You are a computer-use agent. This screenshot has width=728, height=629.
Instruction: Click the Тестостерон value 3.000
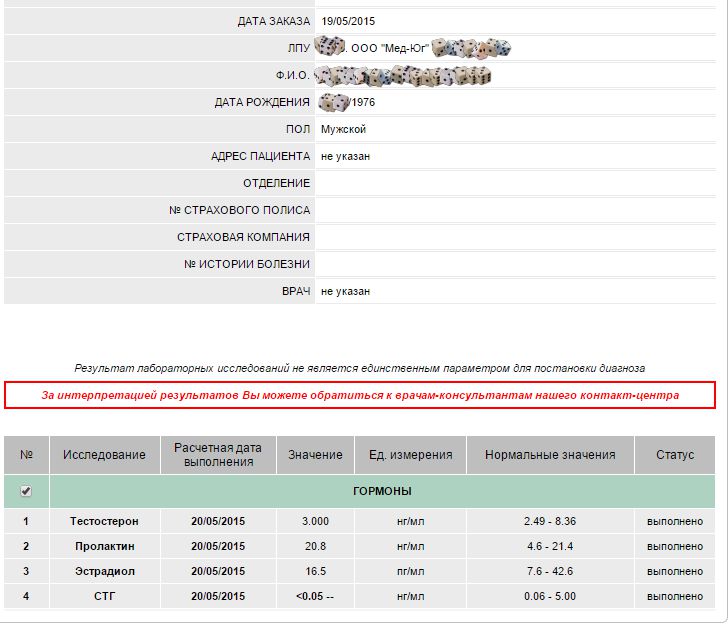(x=315, y=521)
